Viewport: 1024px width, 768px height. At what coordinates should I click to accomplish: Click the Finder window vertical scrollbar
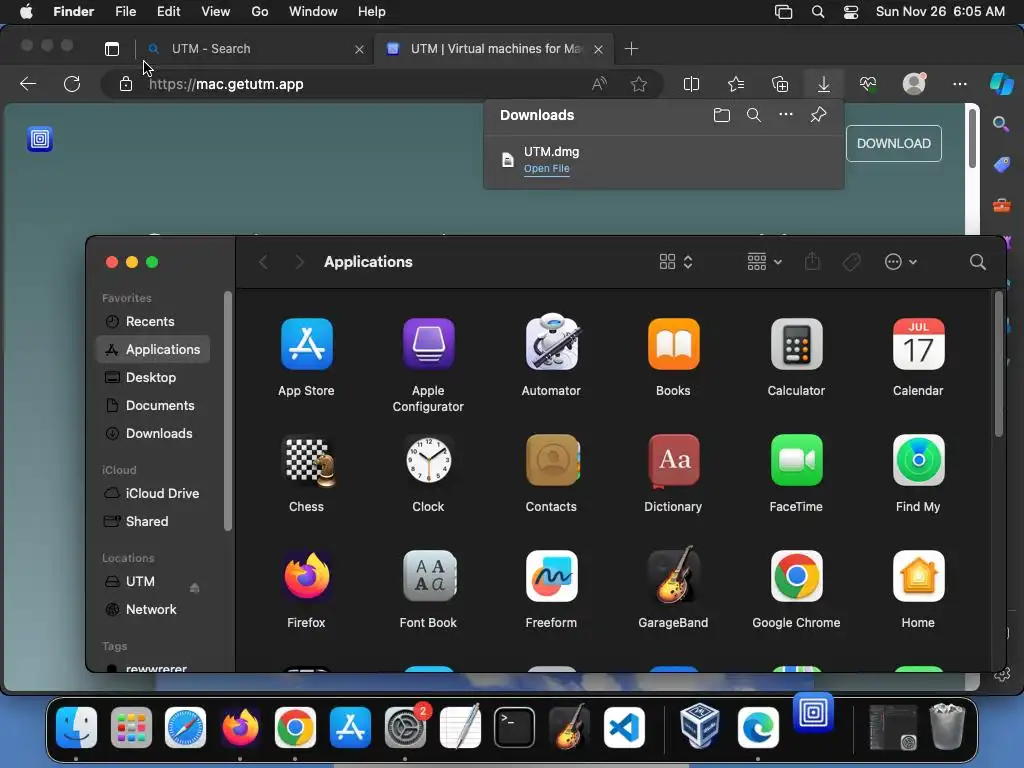(999, 364)
